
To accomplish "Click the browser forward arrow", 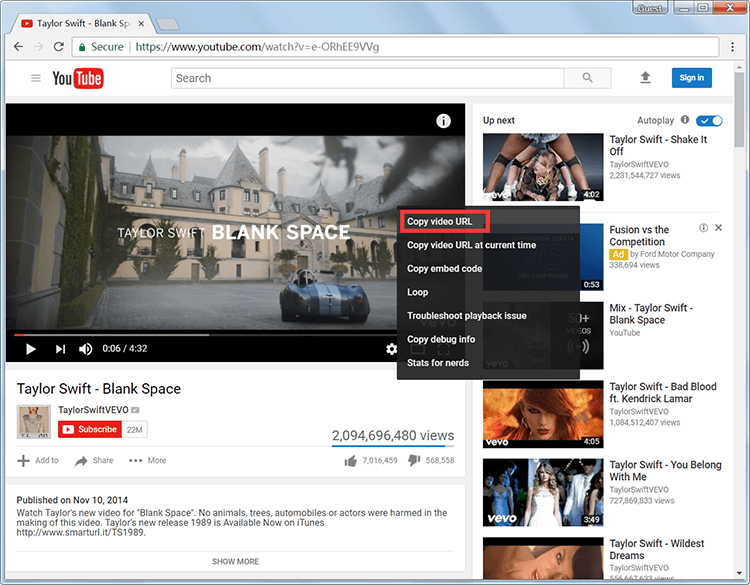I will point(39,46).
